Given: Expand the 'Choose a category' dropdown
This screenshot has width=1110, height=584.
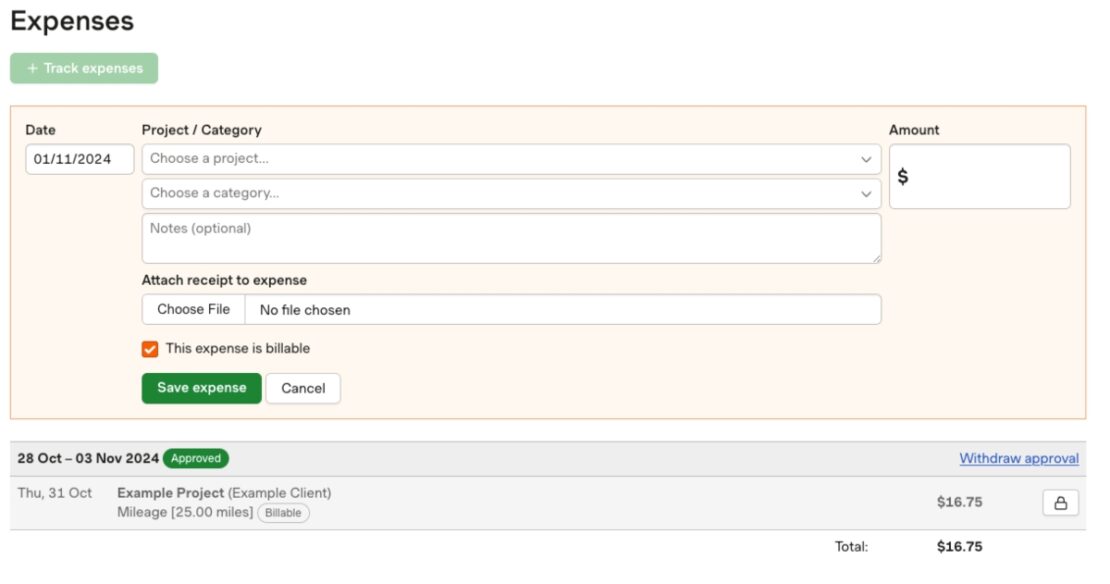Looking at the screenshot, I should point(500,193).
